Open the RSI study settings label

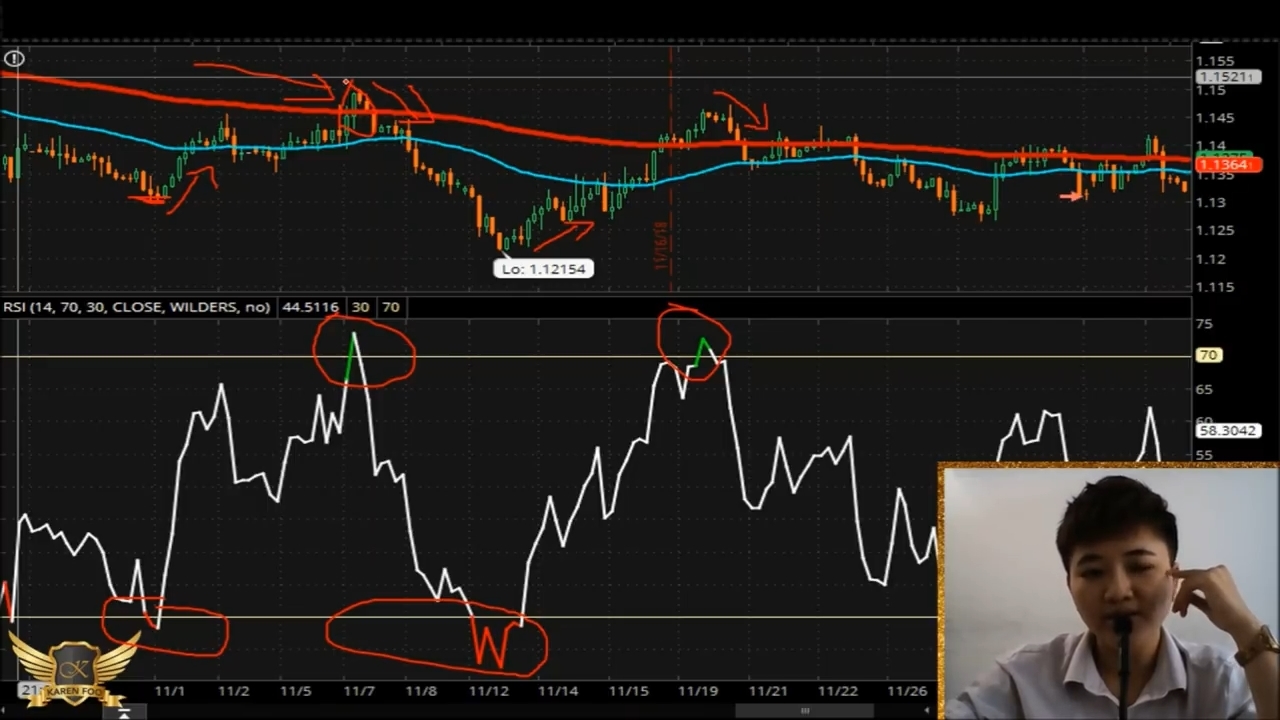(136, 307)
